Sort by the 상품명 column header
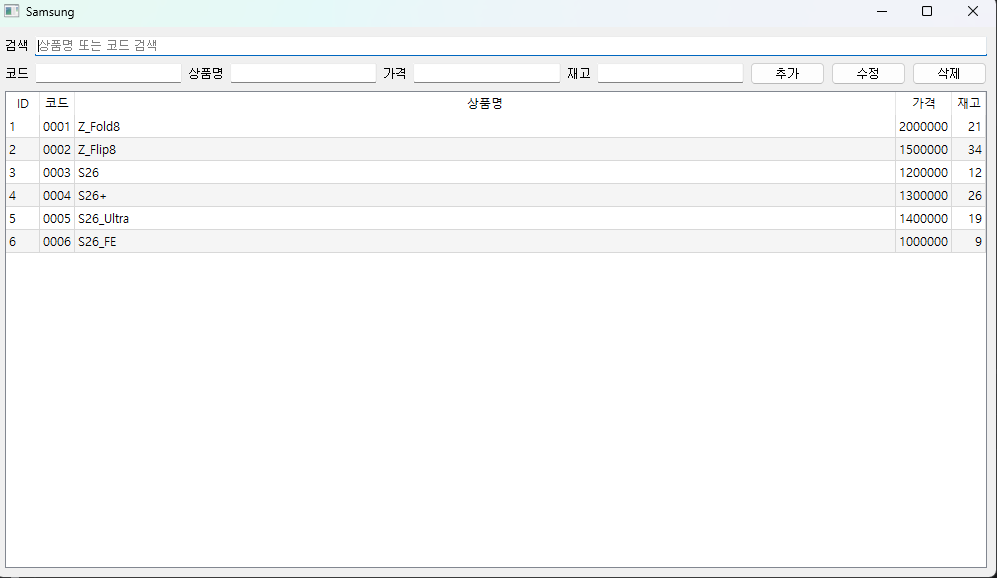997x578 pixels. click(485, 104)
